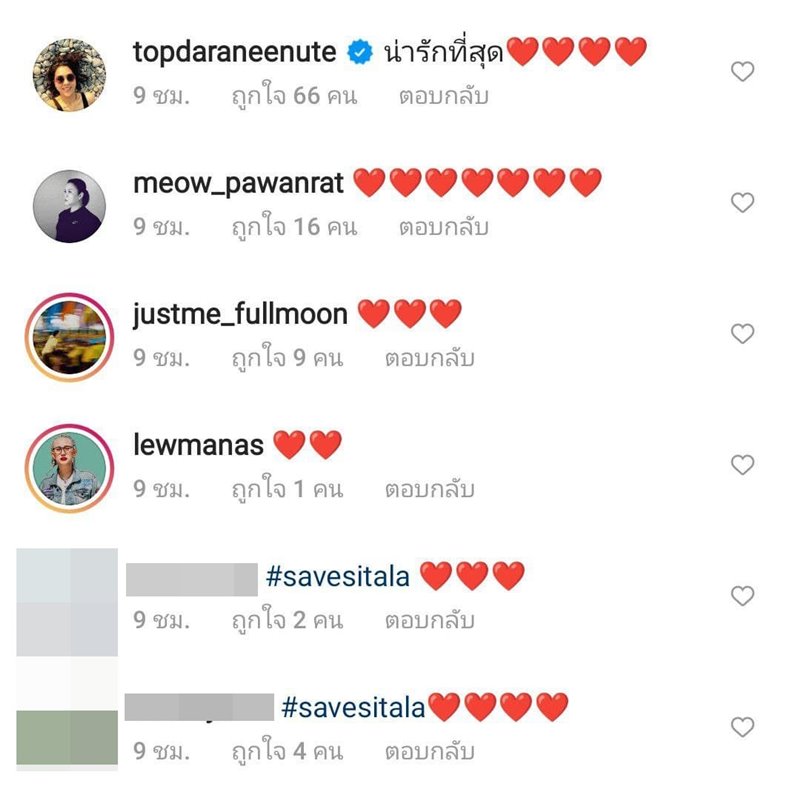Open the meow_pawanrat username link
Image resolution: width=800 pixels, height=803 pixels.
tap(238, 183)
